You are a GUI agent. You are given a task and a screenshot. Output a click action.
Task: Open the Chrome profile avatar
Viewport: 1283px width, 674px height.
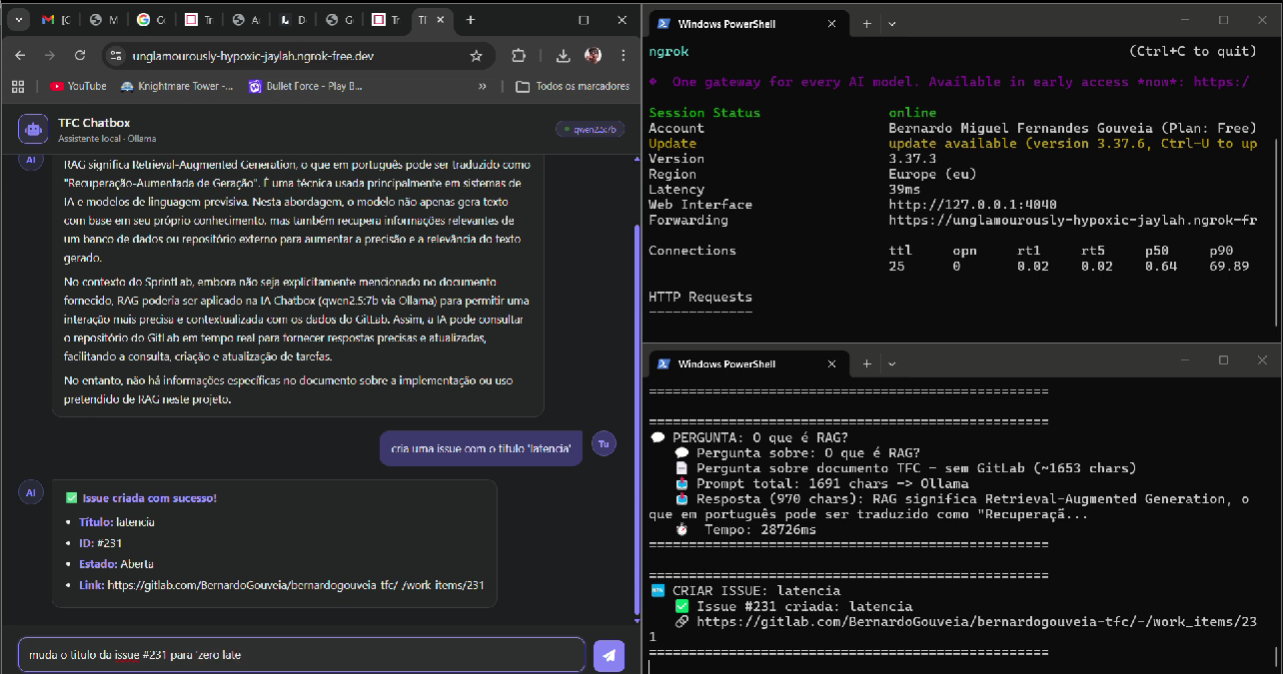point(593,56)
